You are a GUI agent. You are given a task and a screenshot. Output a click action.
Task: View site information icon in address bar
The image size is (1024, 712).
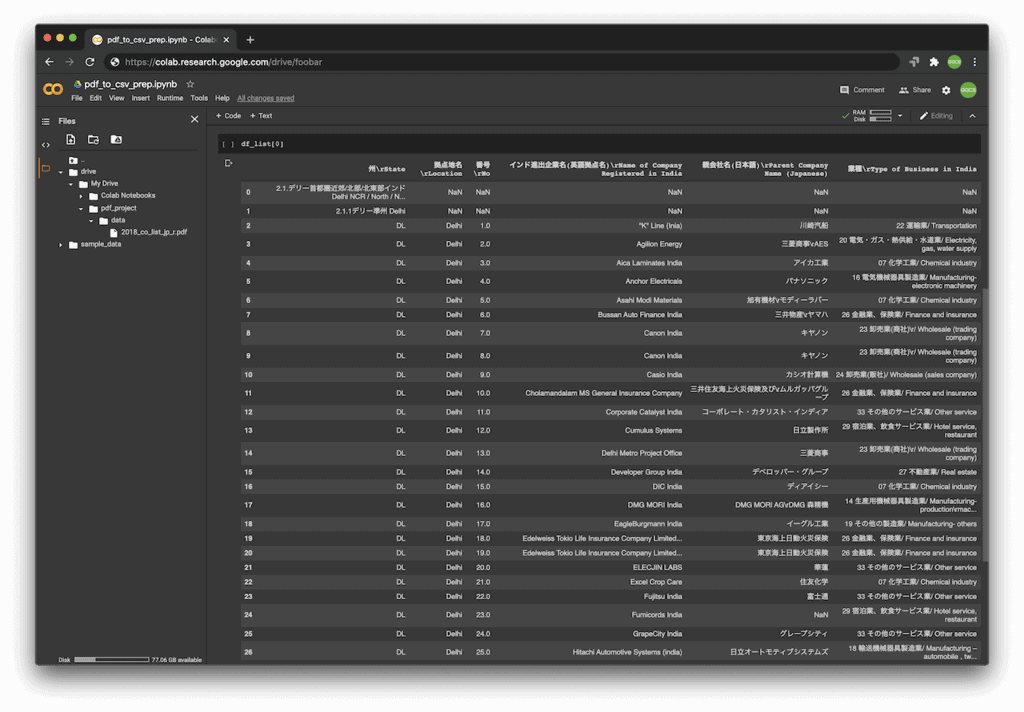coord(115,62)
